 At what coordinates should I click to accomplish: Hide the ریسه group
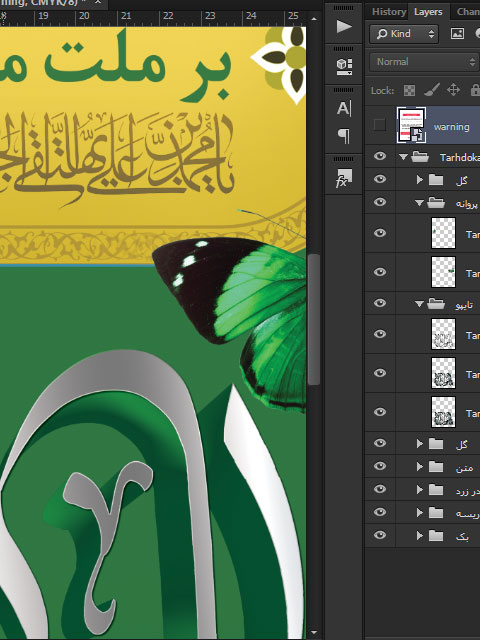[380, 512]
